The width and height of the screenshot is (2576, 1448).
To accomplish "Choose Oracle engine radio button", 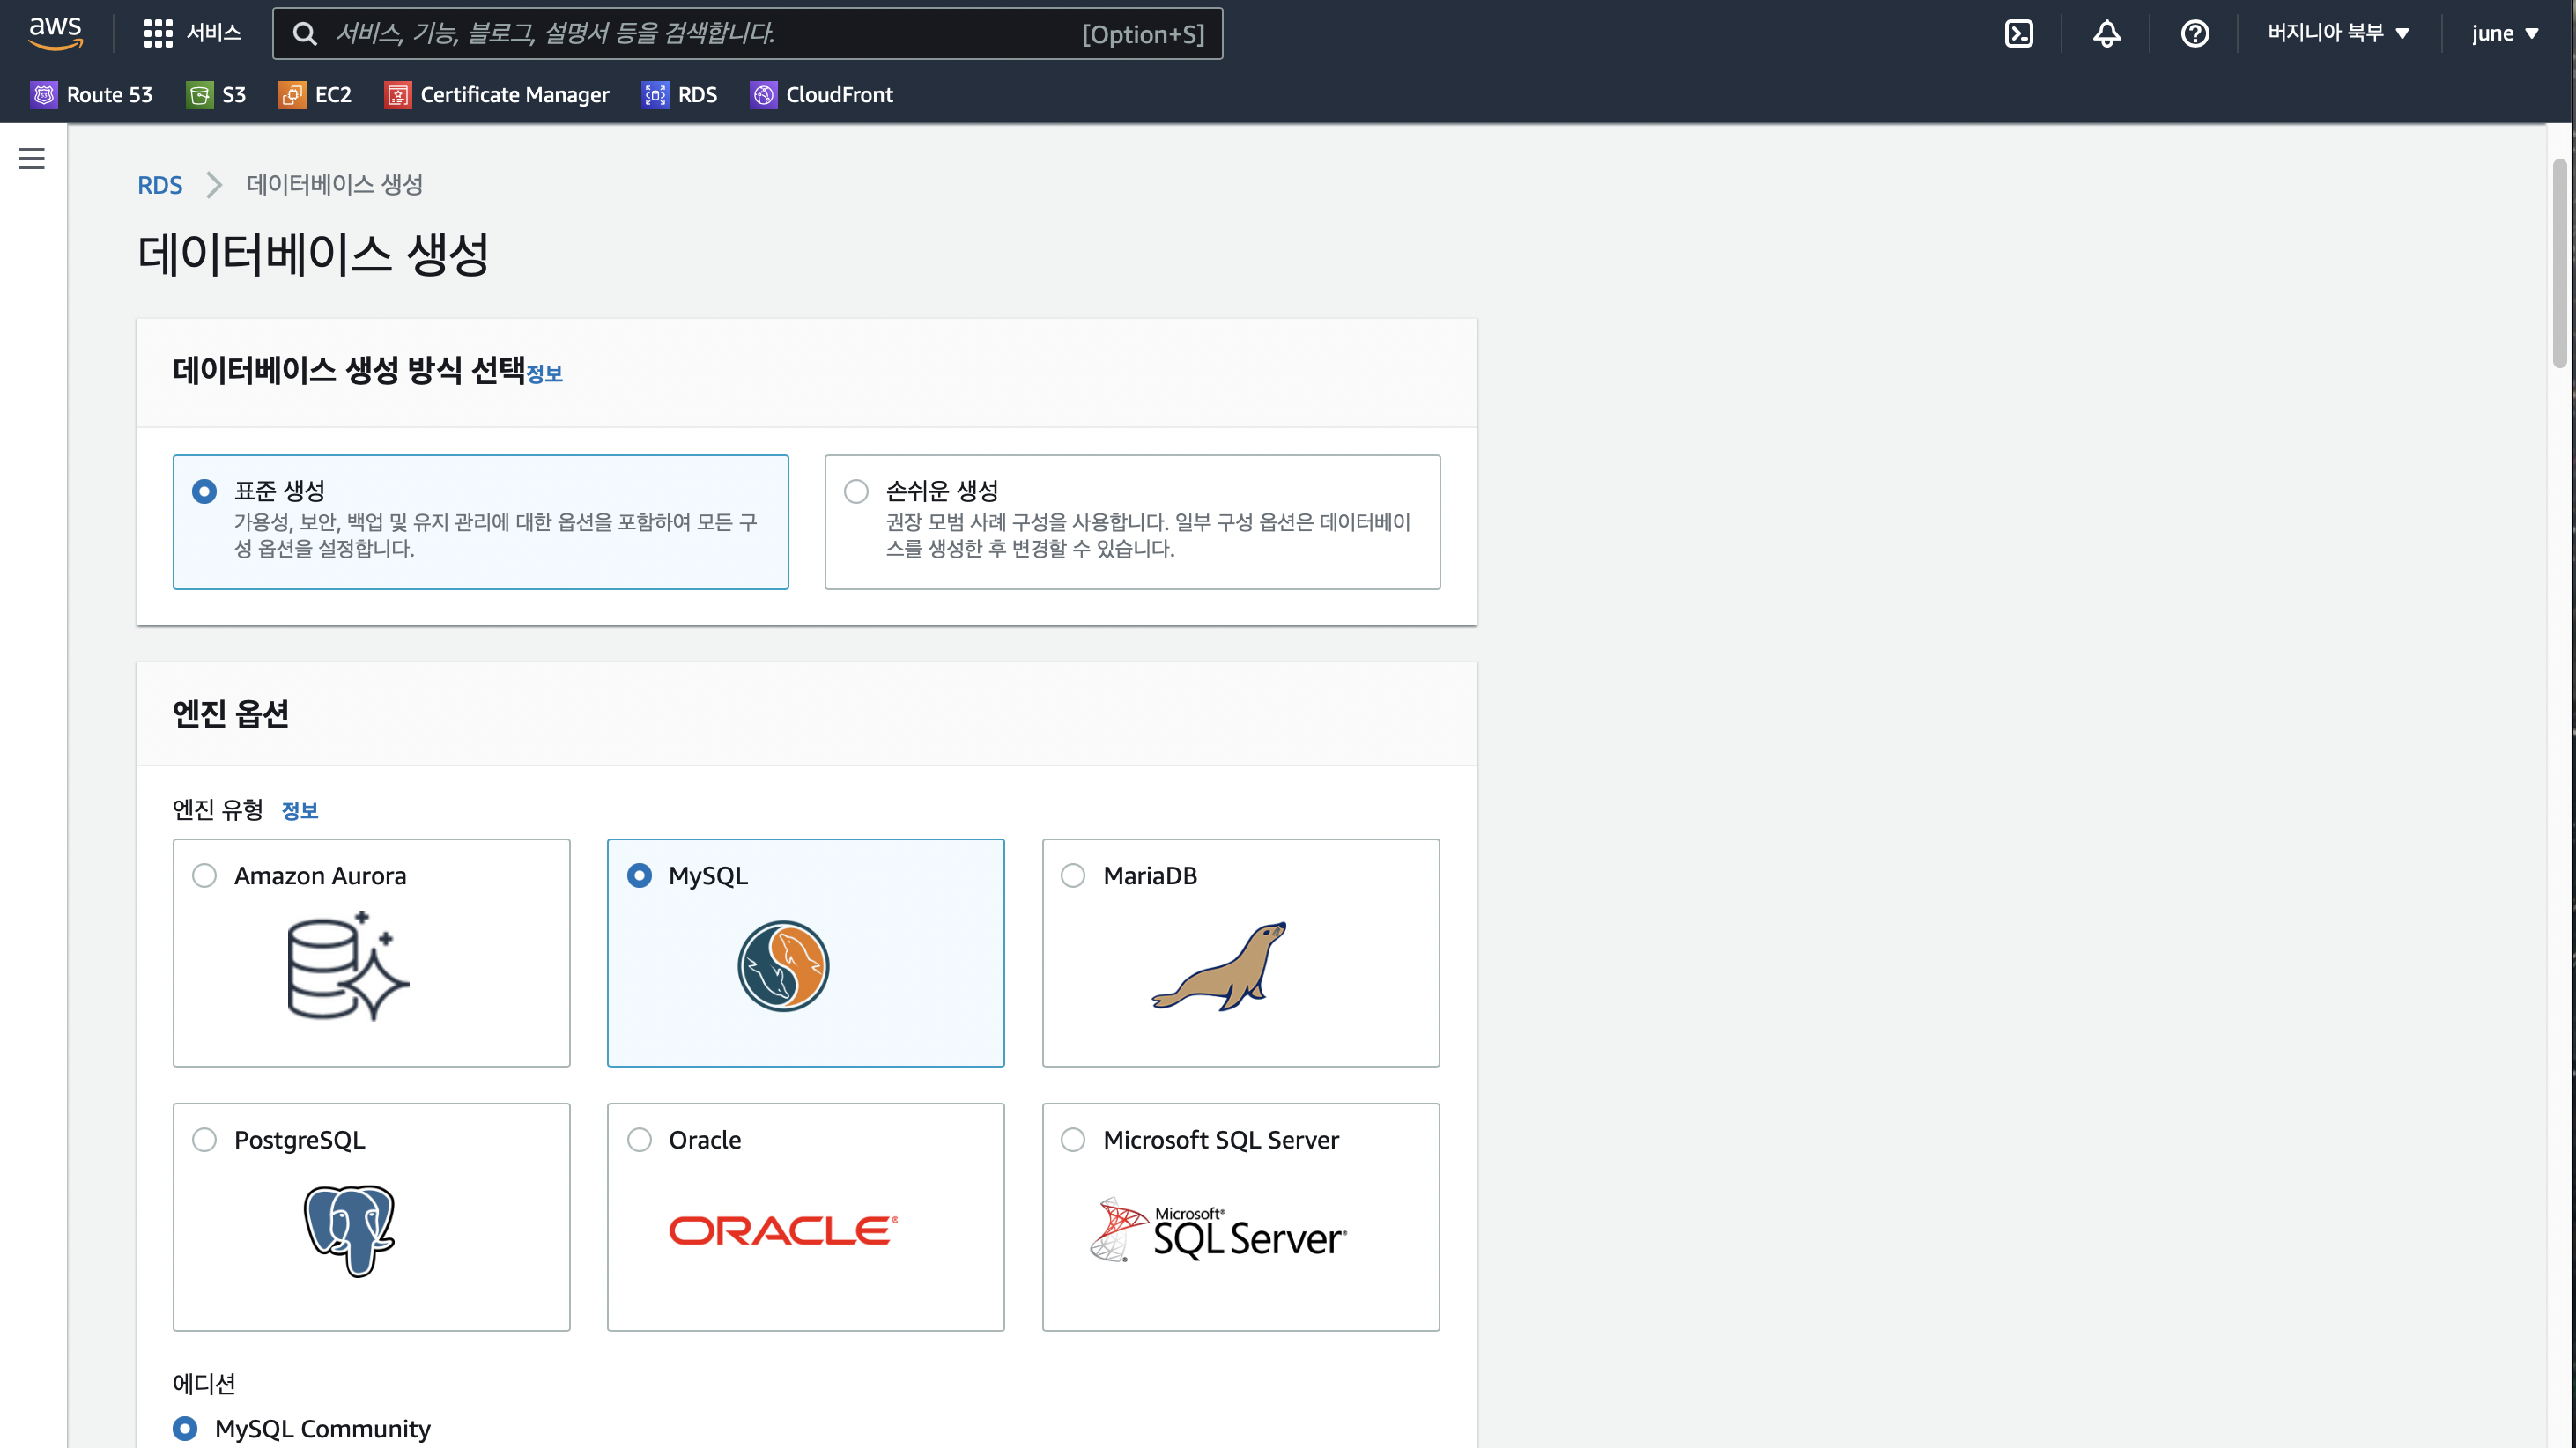I will pos(639,1140).
